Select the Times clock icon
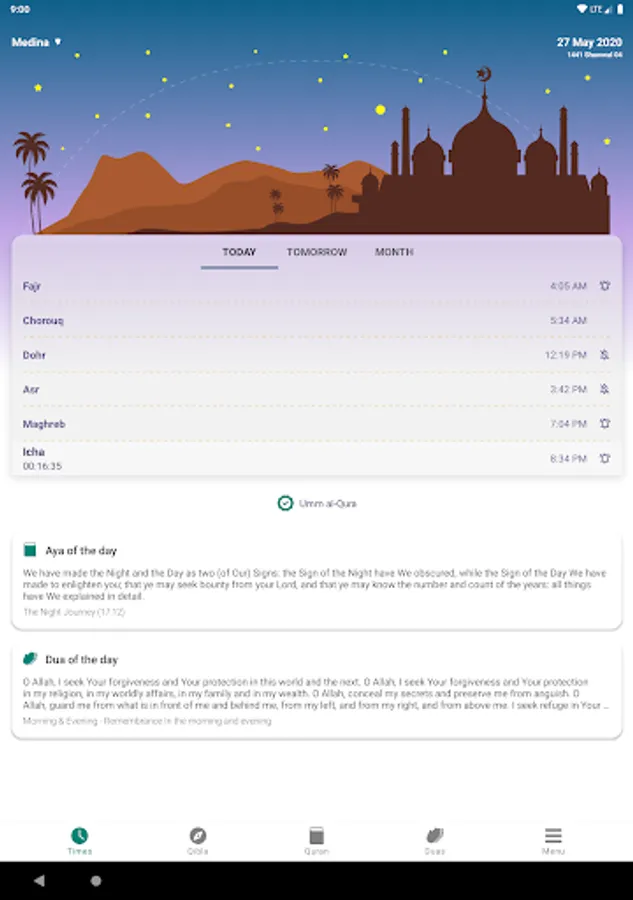 coord(79,835)
